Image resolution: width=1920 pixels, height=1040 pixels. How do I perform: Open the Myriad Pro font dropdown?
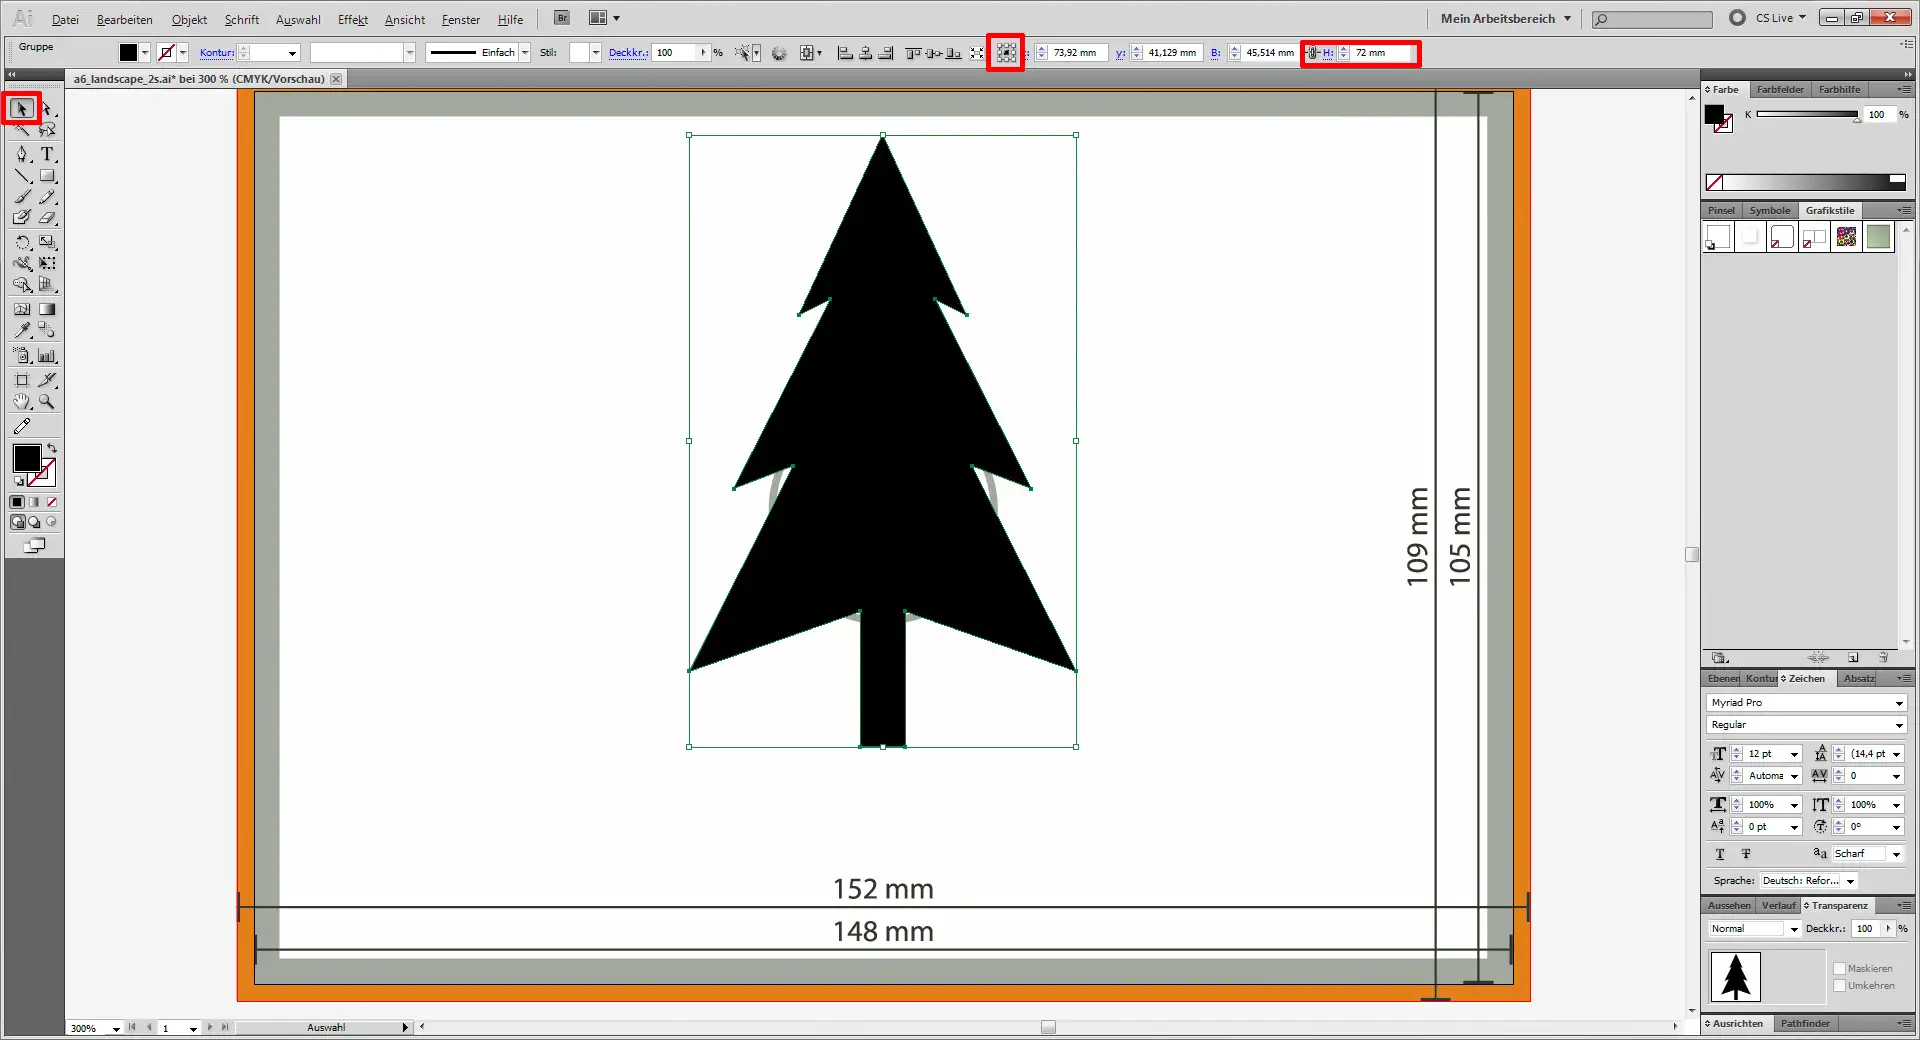click(x=1896, y=702)
